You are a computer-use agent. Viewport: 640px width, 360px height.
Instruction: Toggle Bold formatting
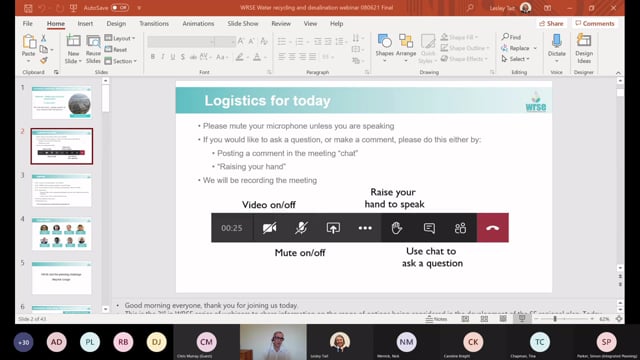click(153, 57)
